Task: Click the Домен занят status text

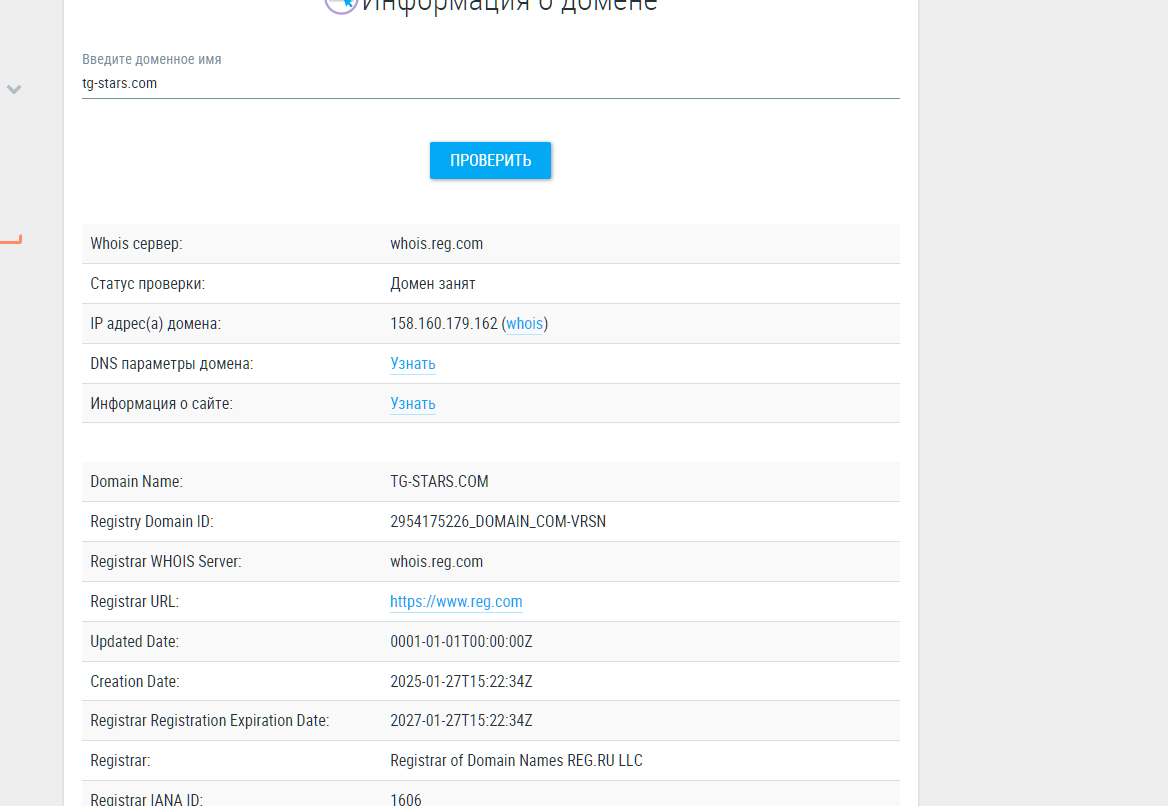Action: pos(432,284)
